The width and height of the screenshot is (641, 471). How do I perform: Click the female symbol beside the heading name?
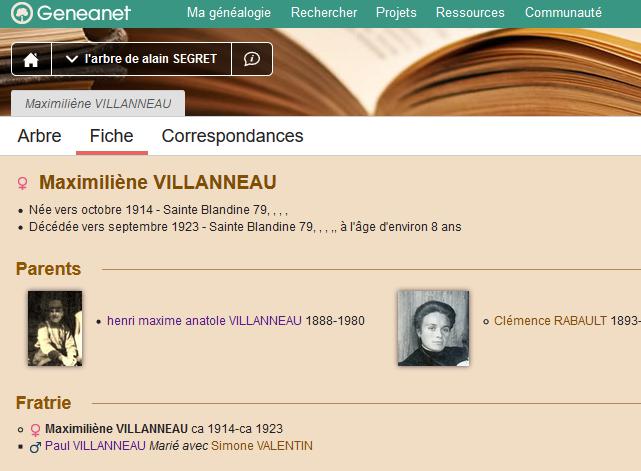23,183
